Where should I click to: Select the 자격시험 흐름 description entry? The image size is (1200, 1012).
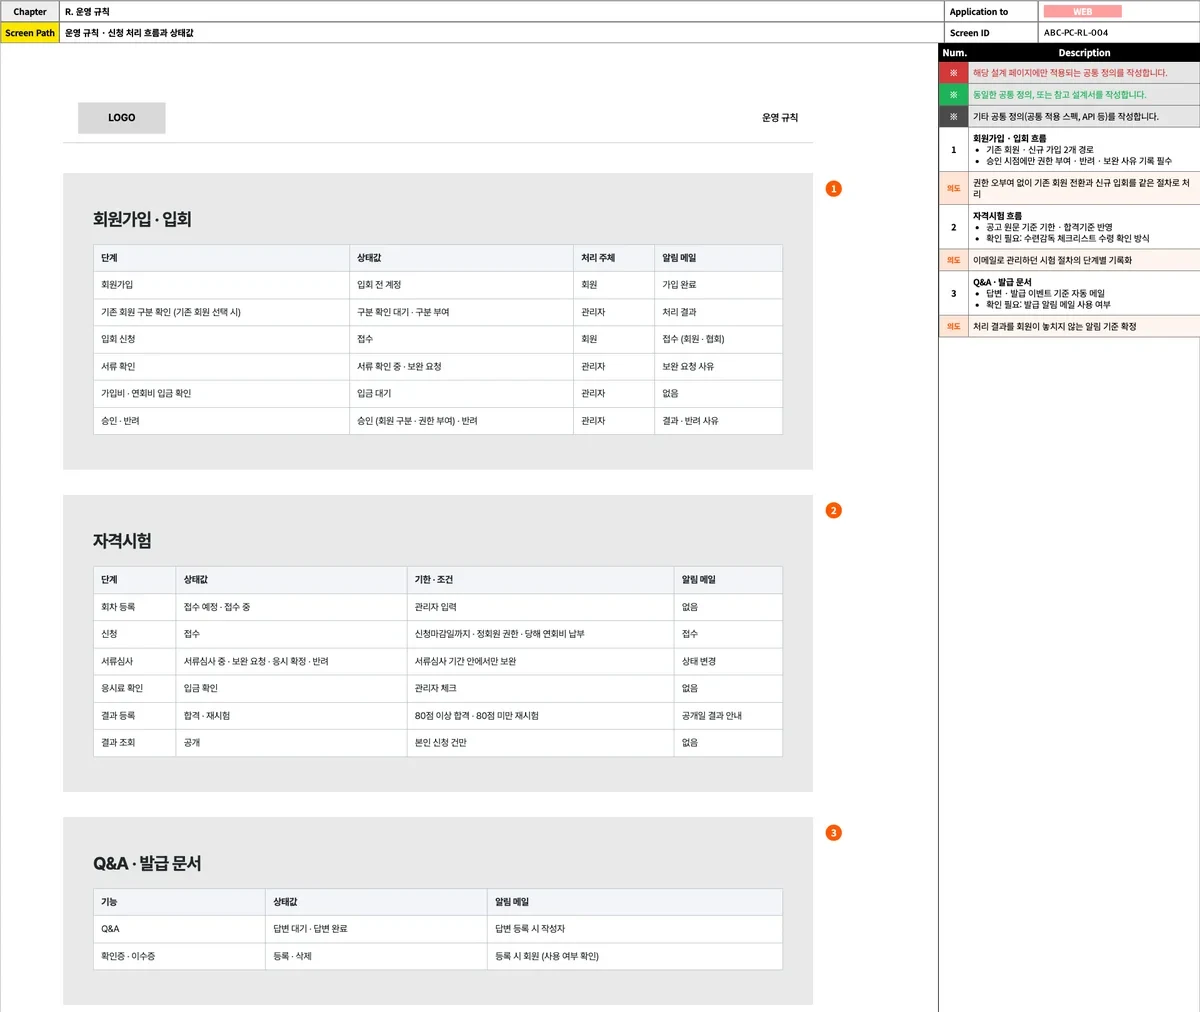(x=1085, y=227)
